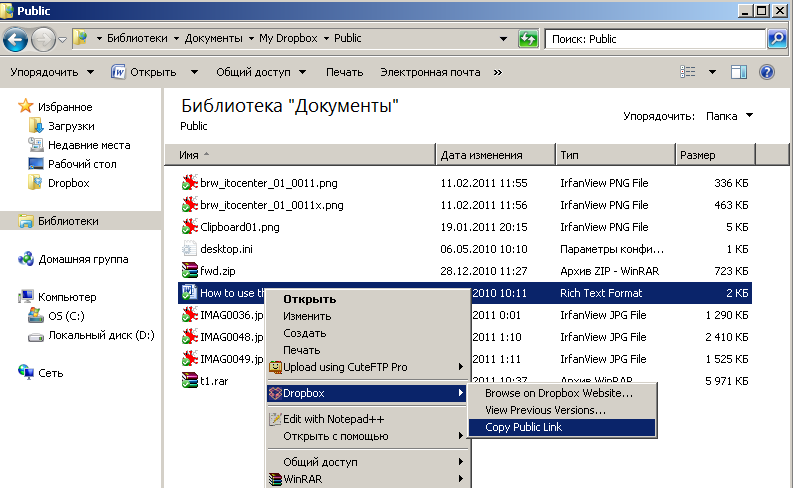Click the Word icon next to Открыть
793x488 pixels.
tap(117, 72)
